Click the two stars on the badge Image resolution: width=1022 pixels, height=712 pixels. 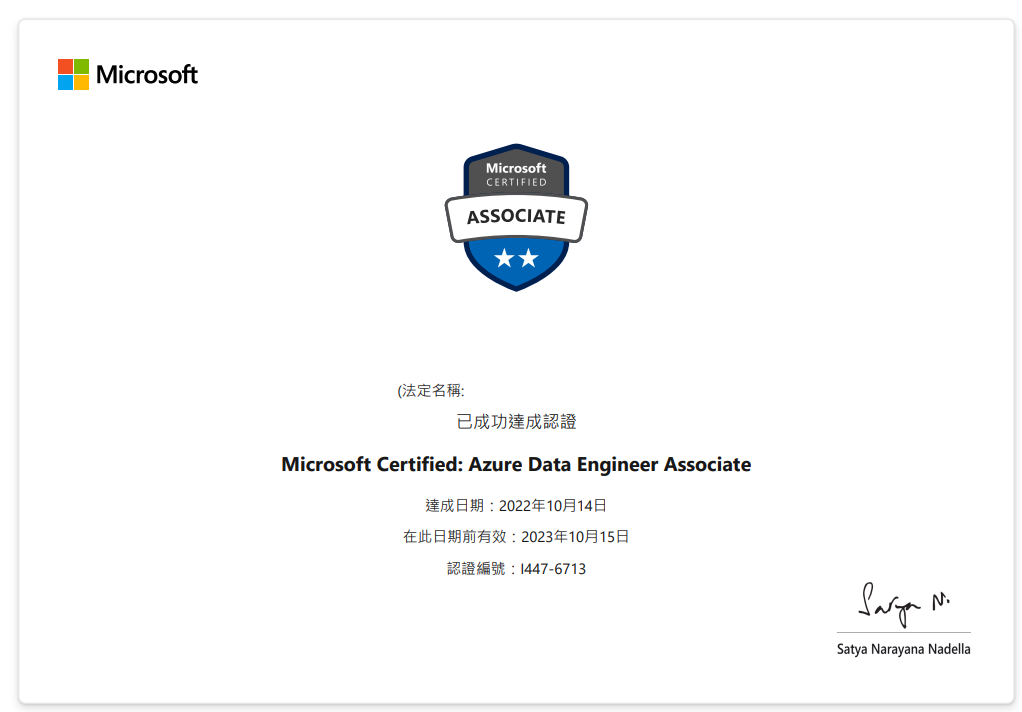pos(516,258)
